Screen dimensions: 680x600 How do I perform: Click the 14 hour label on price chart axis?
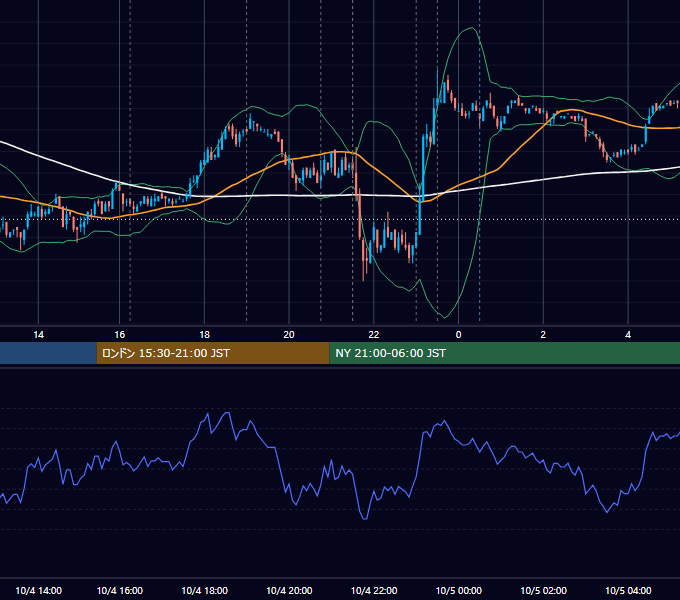(x=39, y=335)
